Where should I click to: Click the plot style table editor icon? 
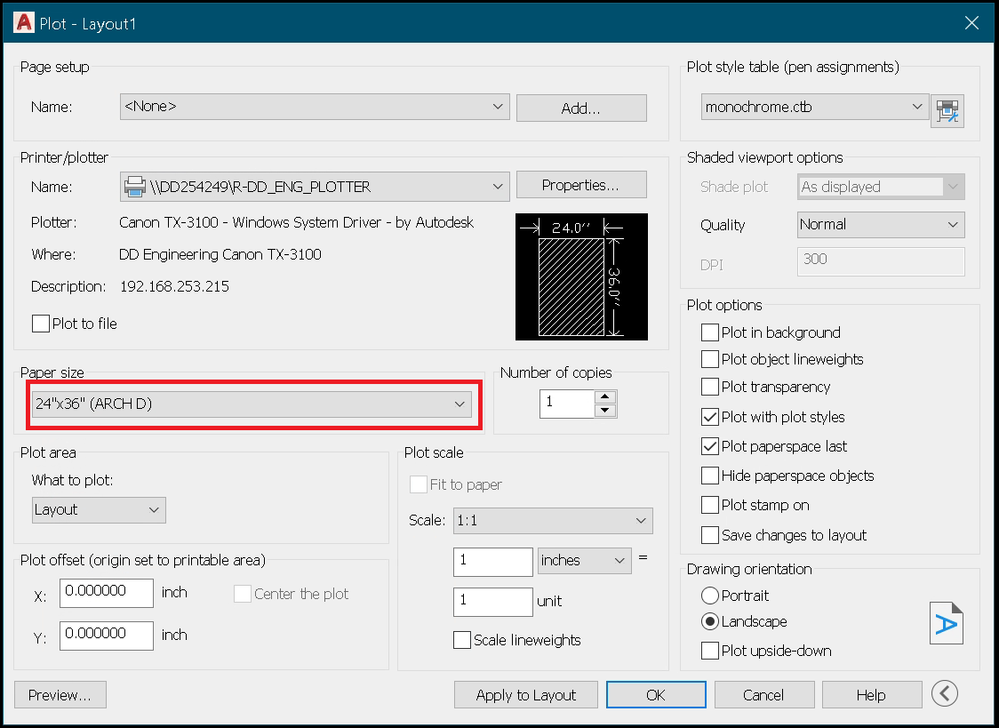tap(946, 110)
